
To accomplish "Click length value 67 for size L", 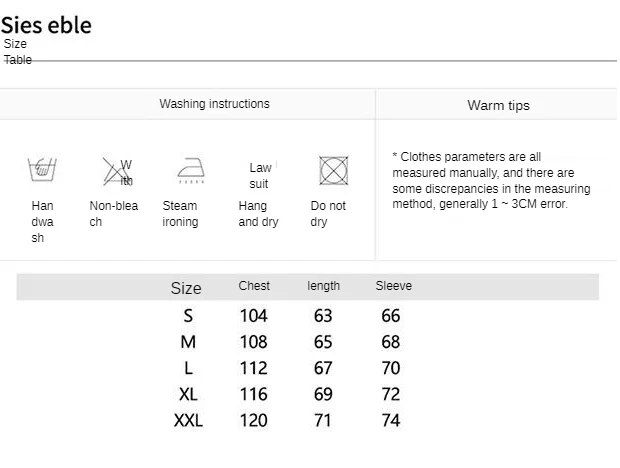I will click(323, 368).
